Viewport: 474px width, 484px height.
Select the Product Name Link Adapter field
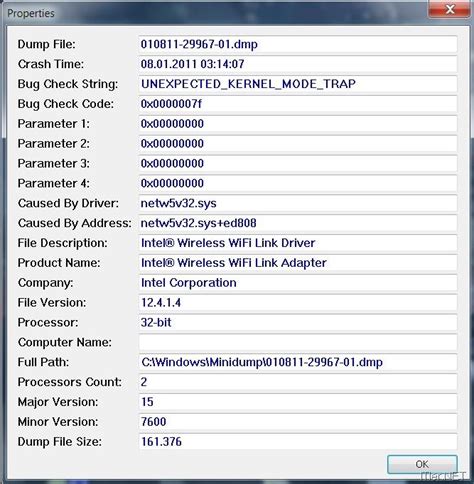pos(298,263)
